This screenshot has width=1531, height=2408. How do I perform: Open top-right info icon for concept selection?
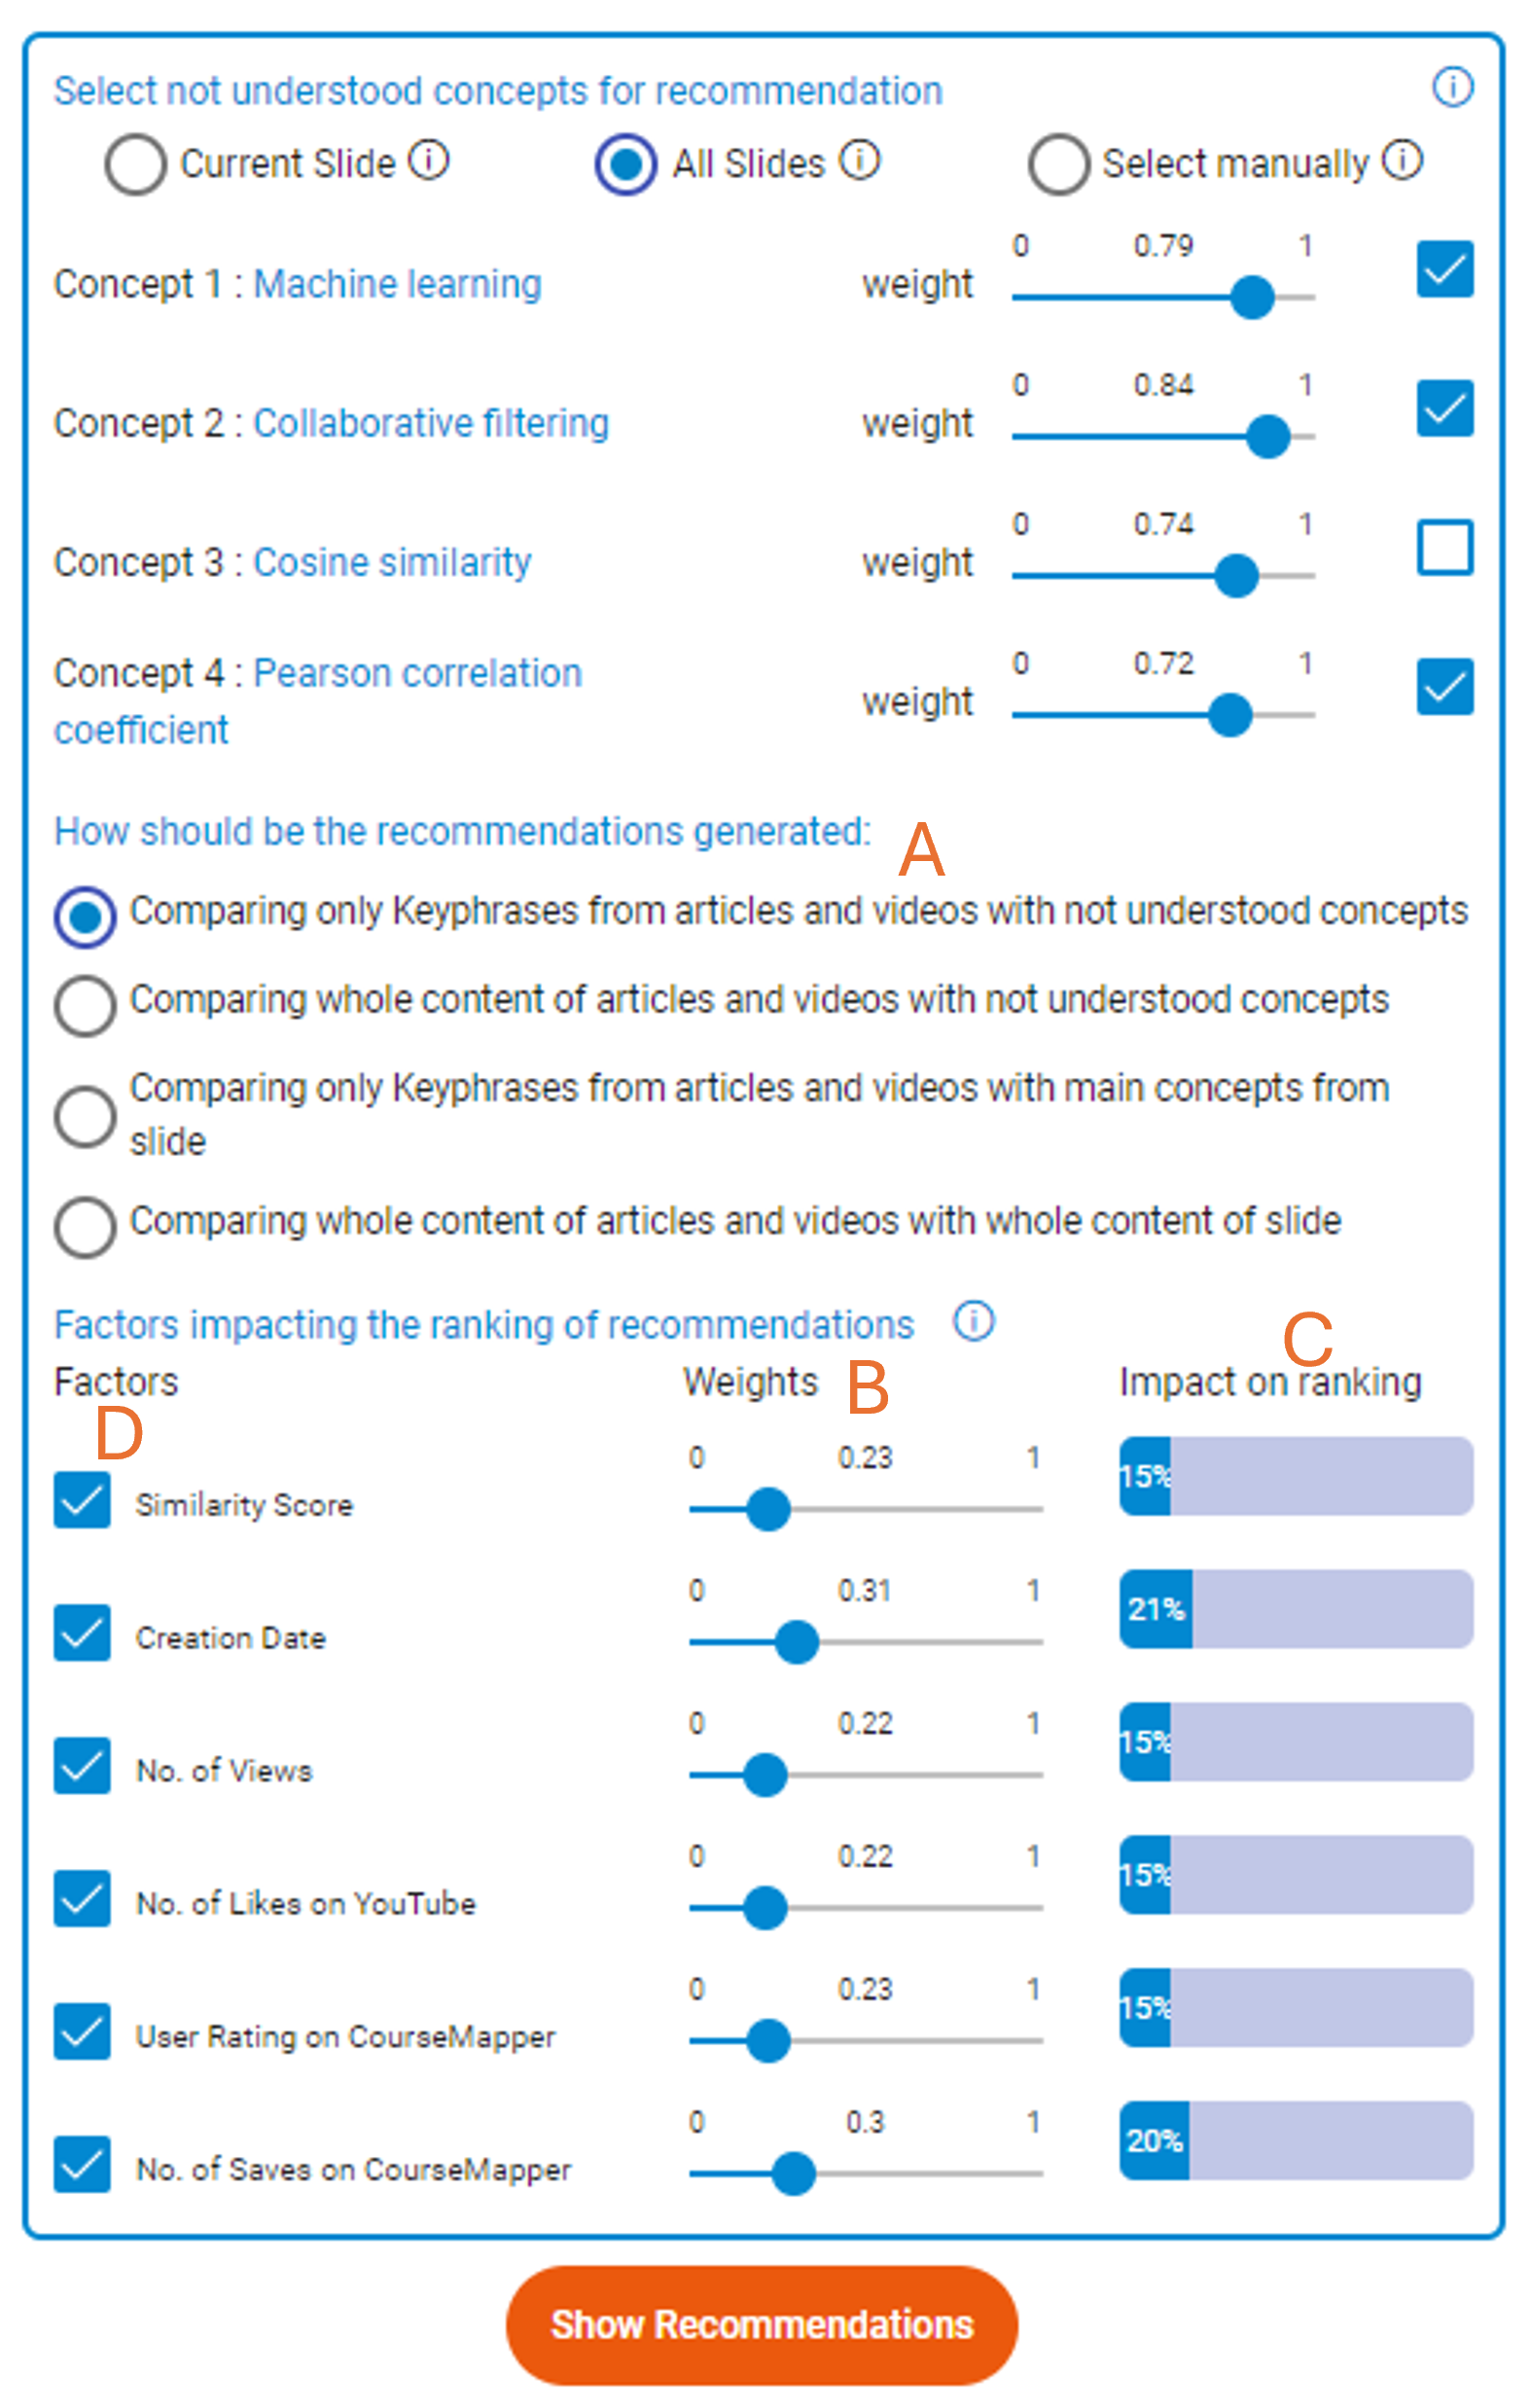[1452, 87]
